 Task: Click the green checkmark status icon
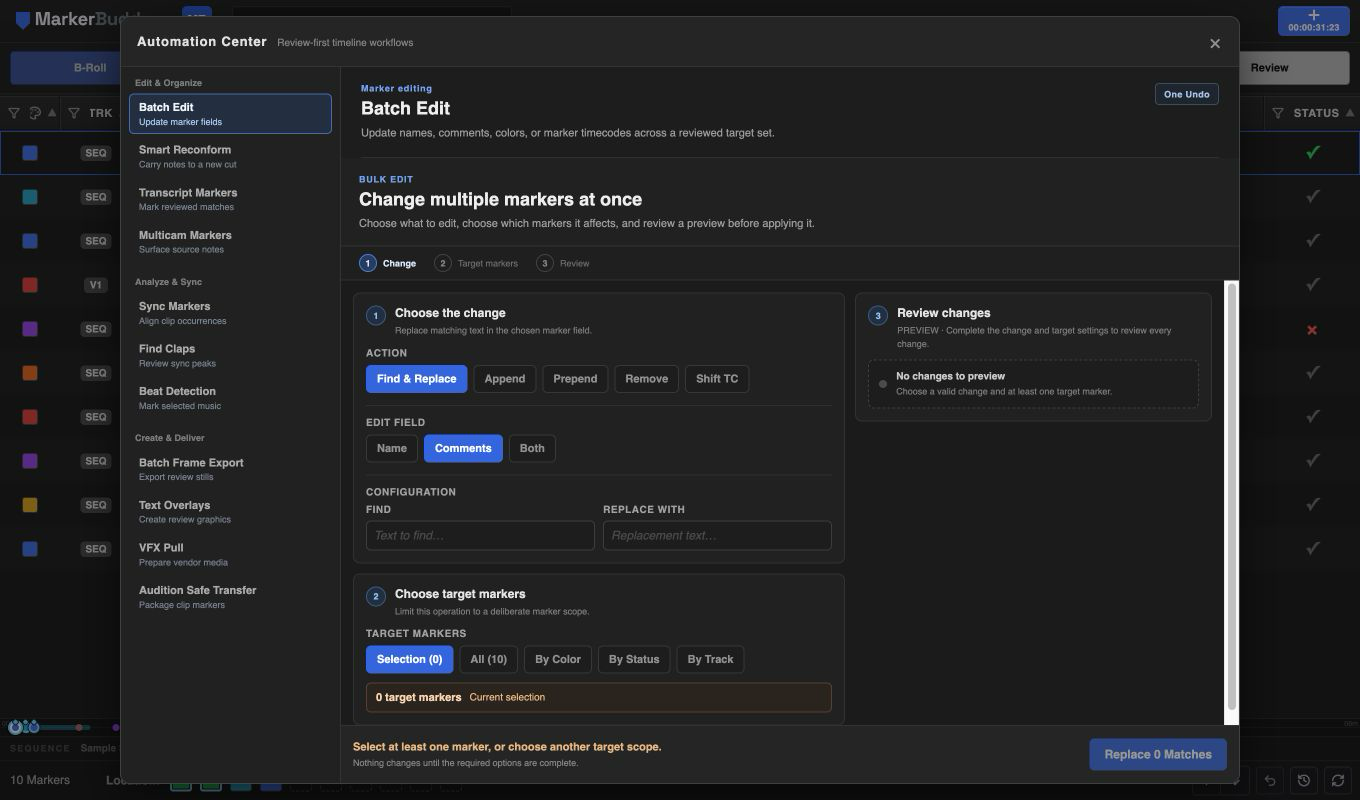point(1313,152)
